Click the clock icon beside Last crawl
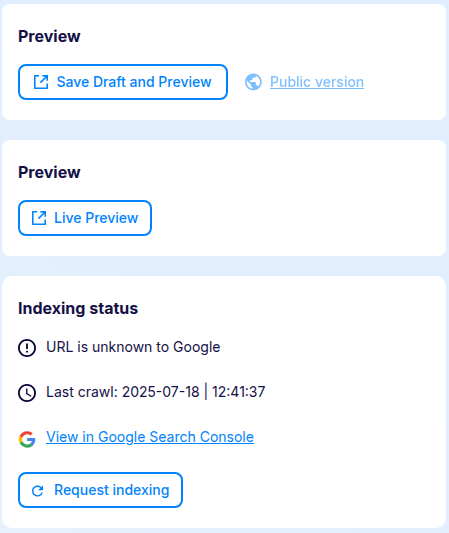Screen dimensions: 449x533 pyautogui.click(x=27, y=393)
